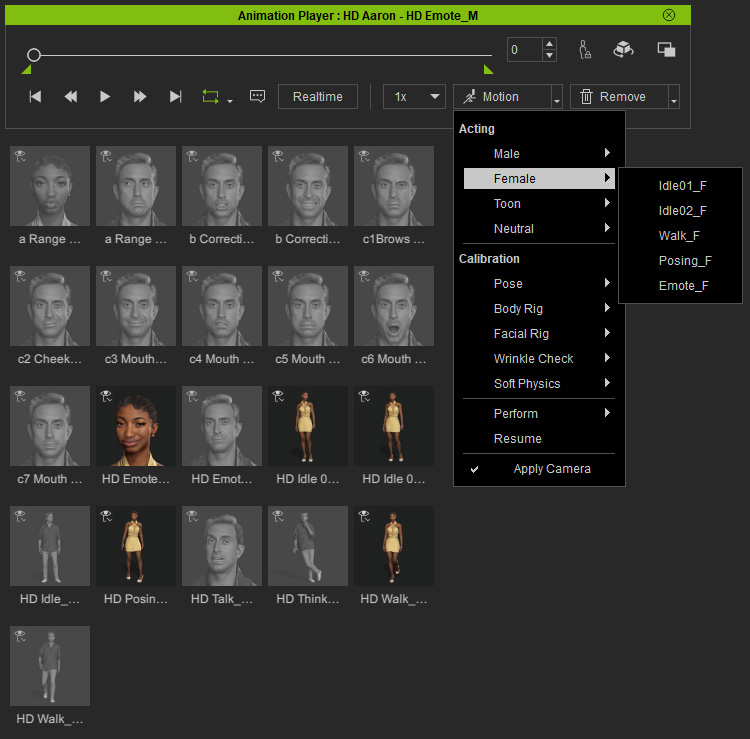Viewport: 750px width, 739px height.
Task: Click the Remove button
Action: (619, 97)
